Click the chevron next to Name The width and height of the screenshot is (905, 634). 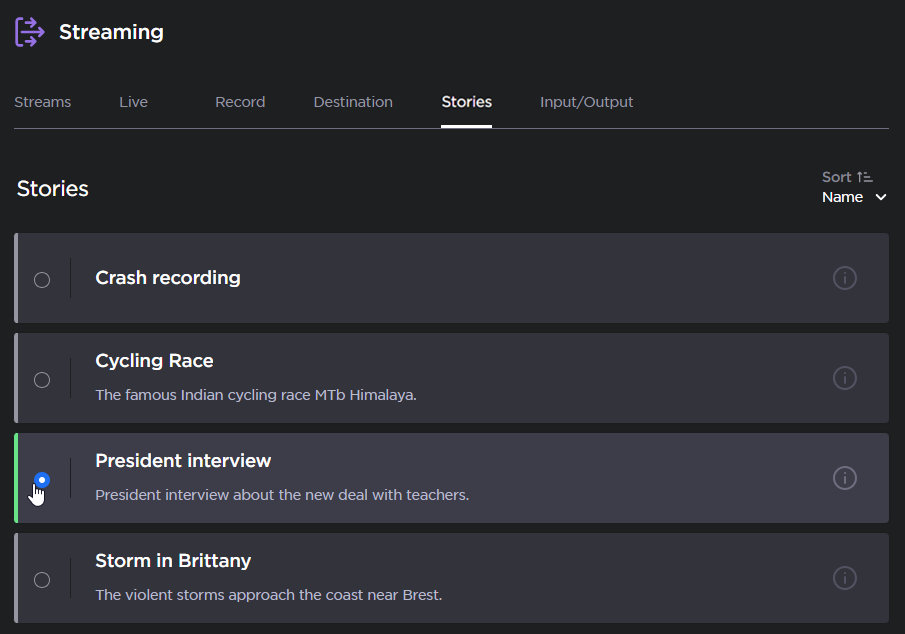pos(881,198)
